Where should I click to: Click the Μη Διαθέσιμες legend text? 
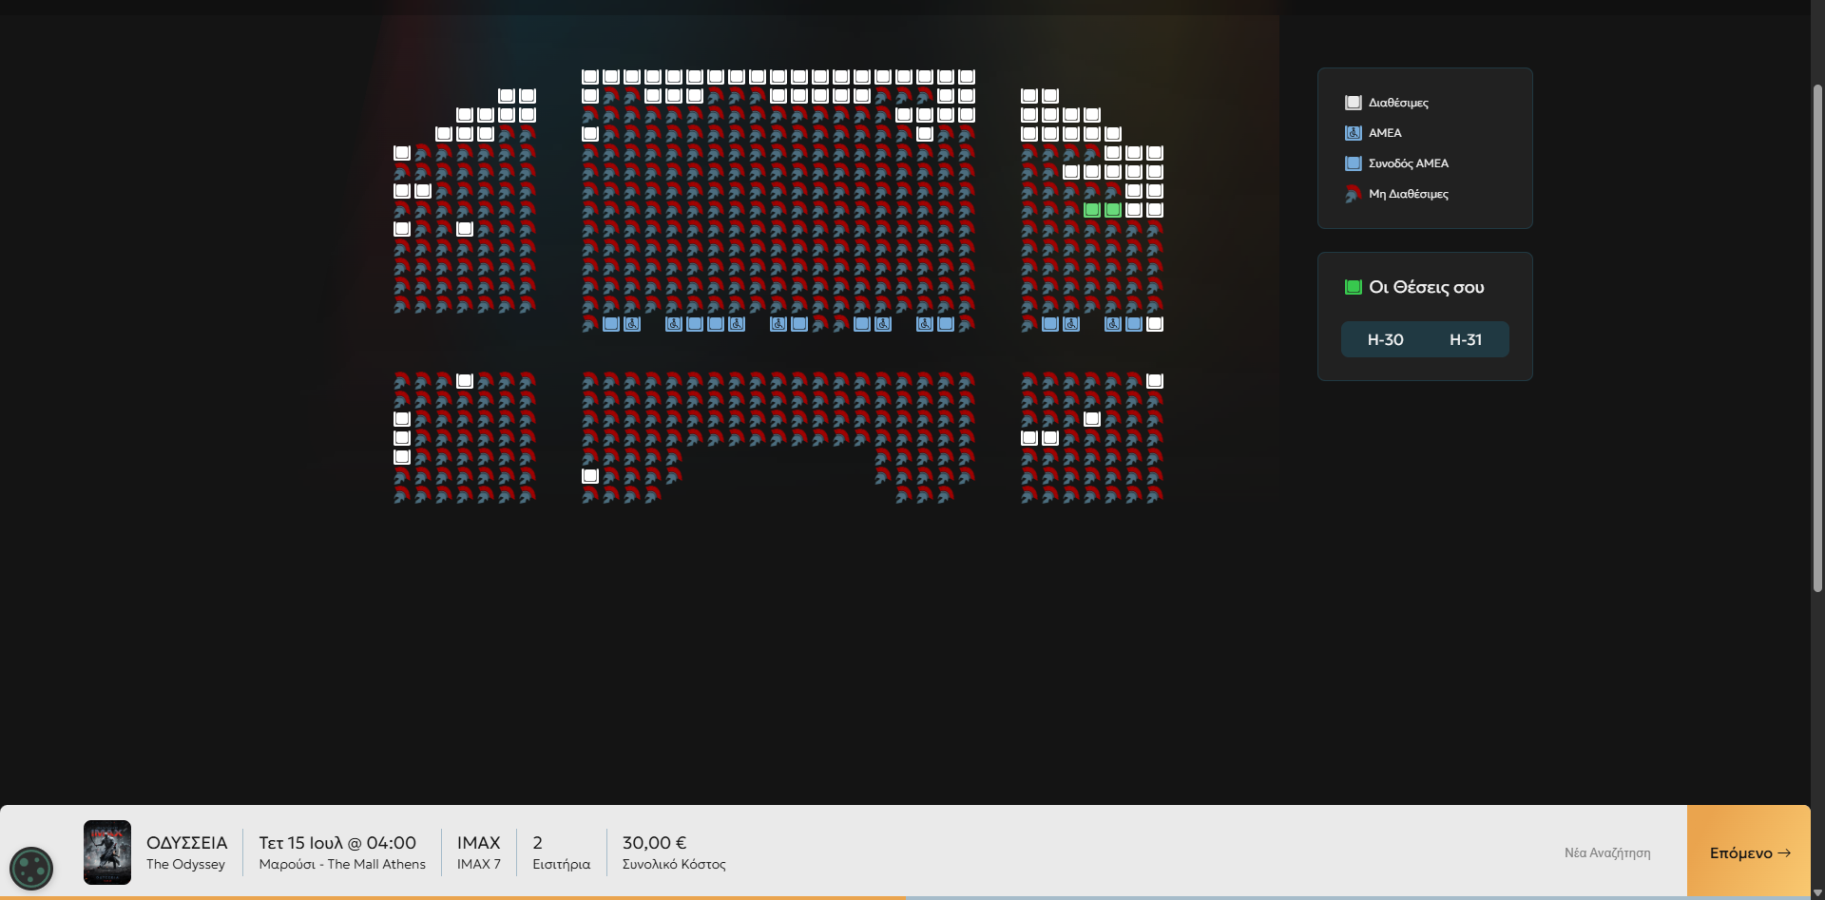1408,194
